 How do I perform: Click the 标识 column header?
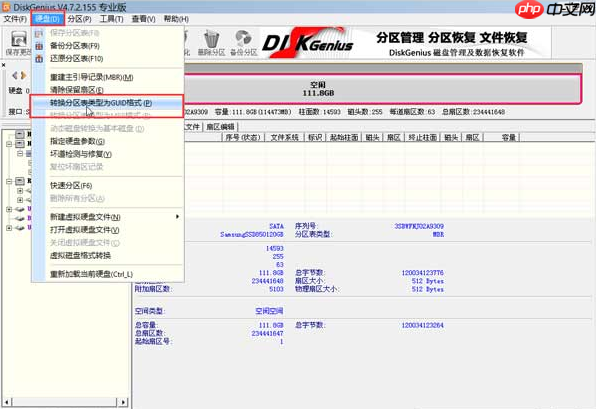coord(315,137)
